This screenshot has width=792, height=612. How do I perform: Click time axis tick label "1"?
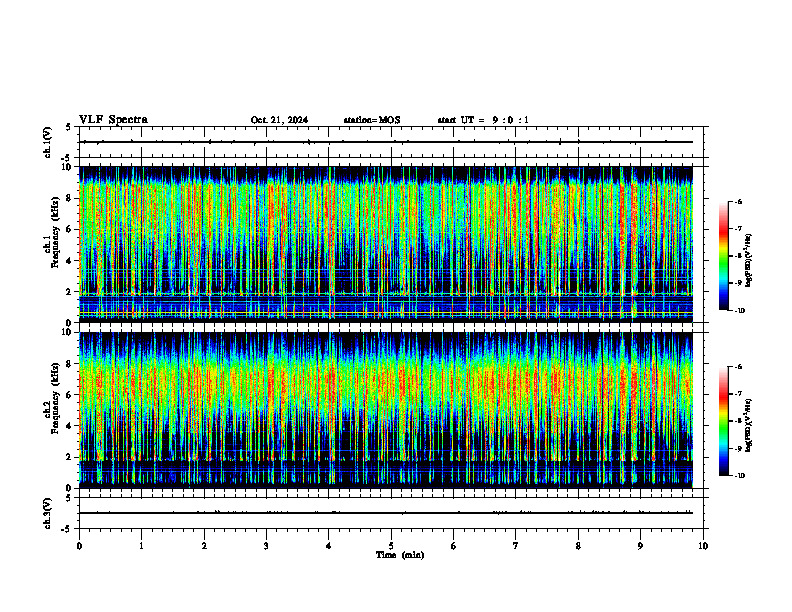point(142,546)
